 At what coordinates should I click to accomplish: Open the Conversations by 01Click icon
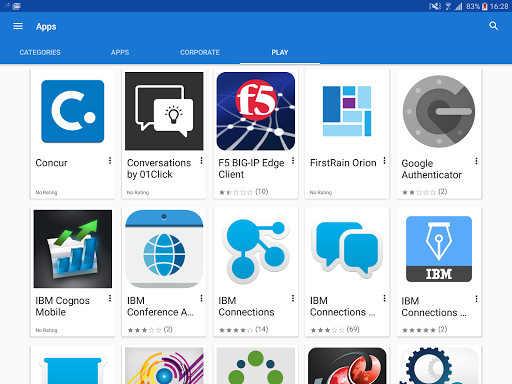pyautogui.click(x=164, y=111)
